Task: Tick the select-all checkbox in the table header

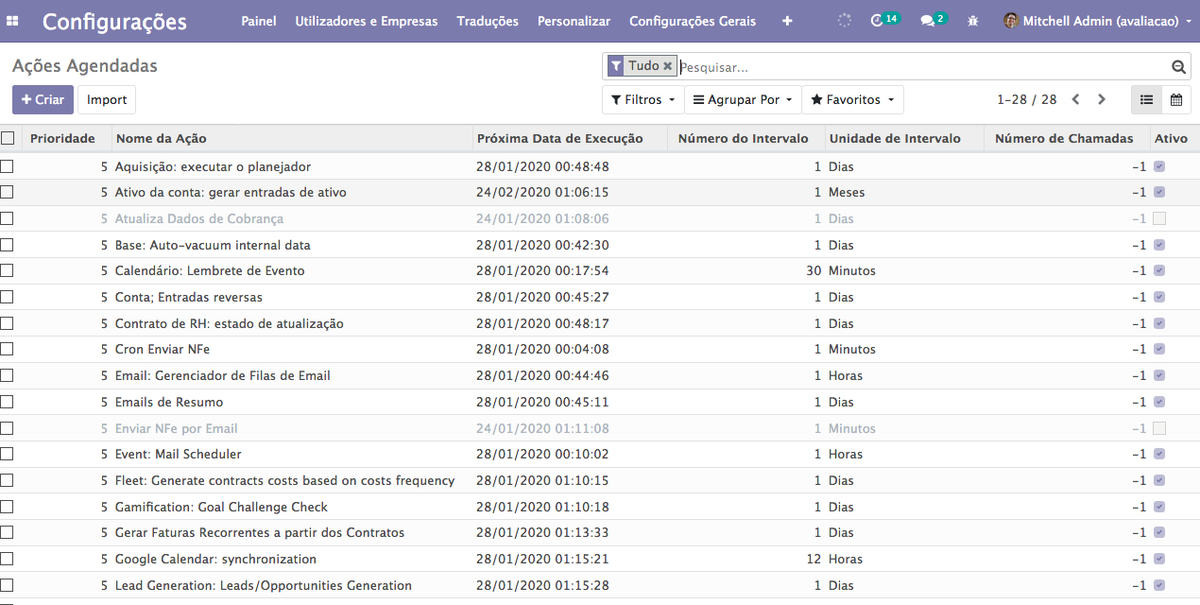Action: (x=8, y=138)
